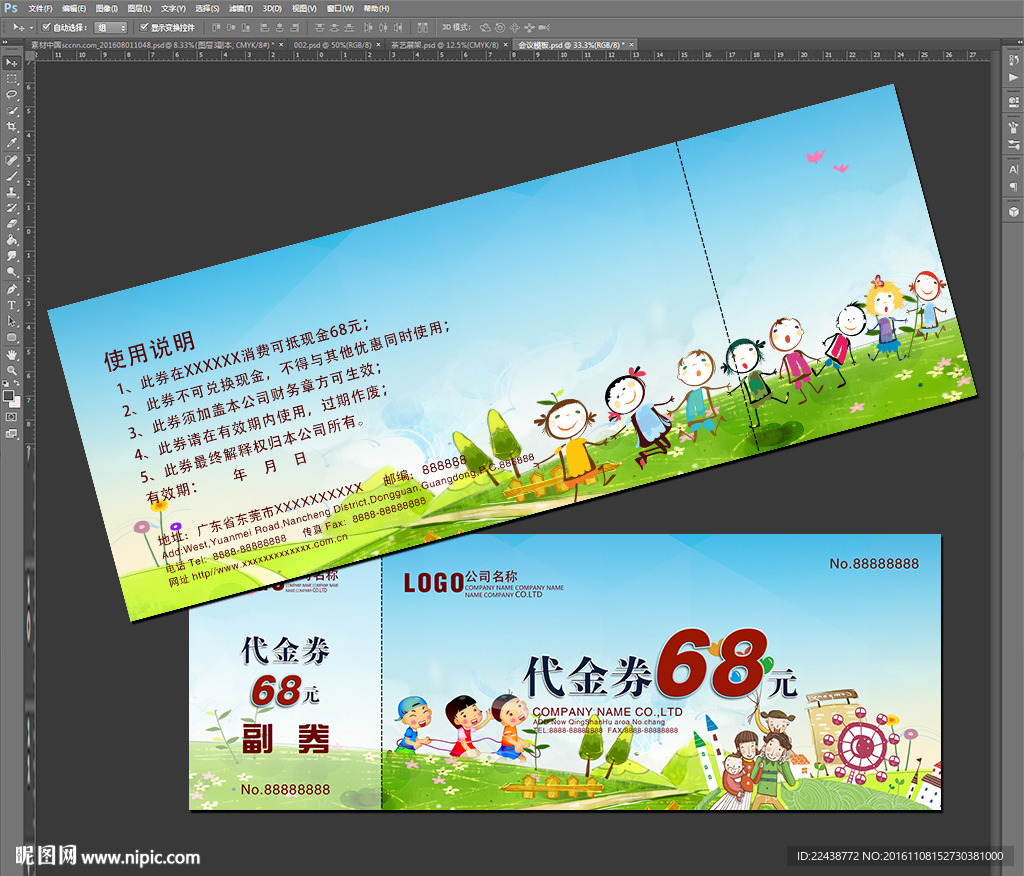Open the 选择(S) menu
1024x876 pixels.
(x=207, y=8)
